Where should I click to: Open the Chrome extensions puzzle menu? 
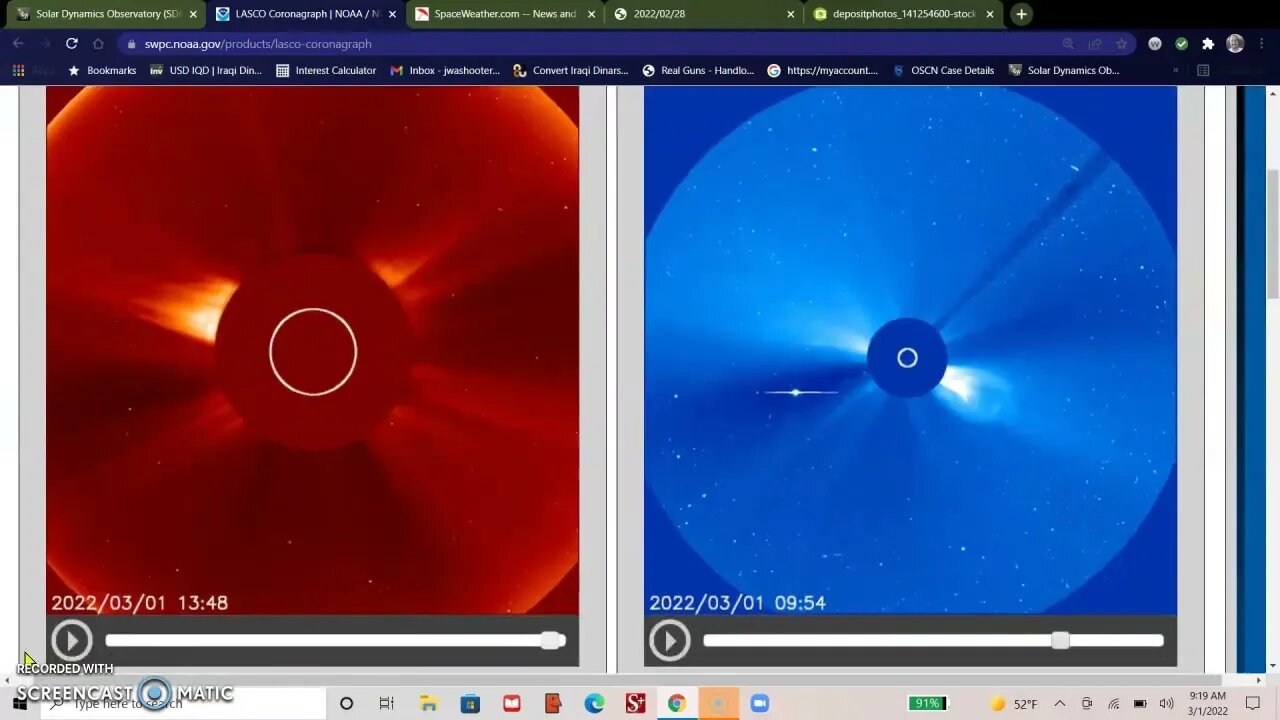[x=1208, y=44]
